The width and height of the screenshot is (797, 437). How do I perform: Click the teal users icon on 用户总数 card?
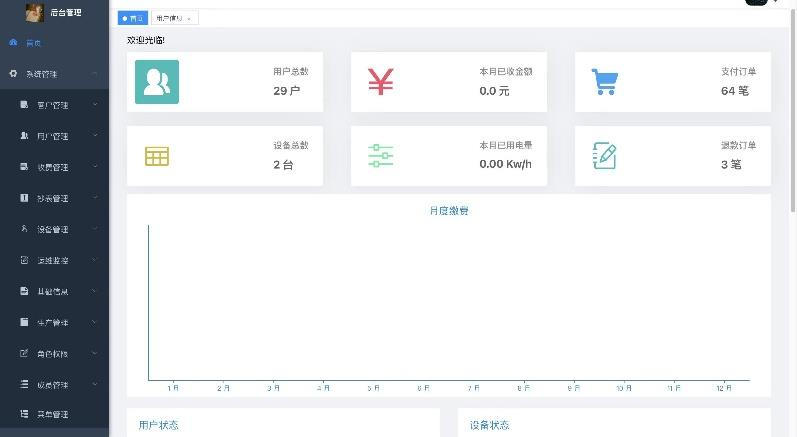[157, 82]
